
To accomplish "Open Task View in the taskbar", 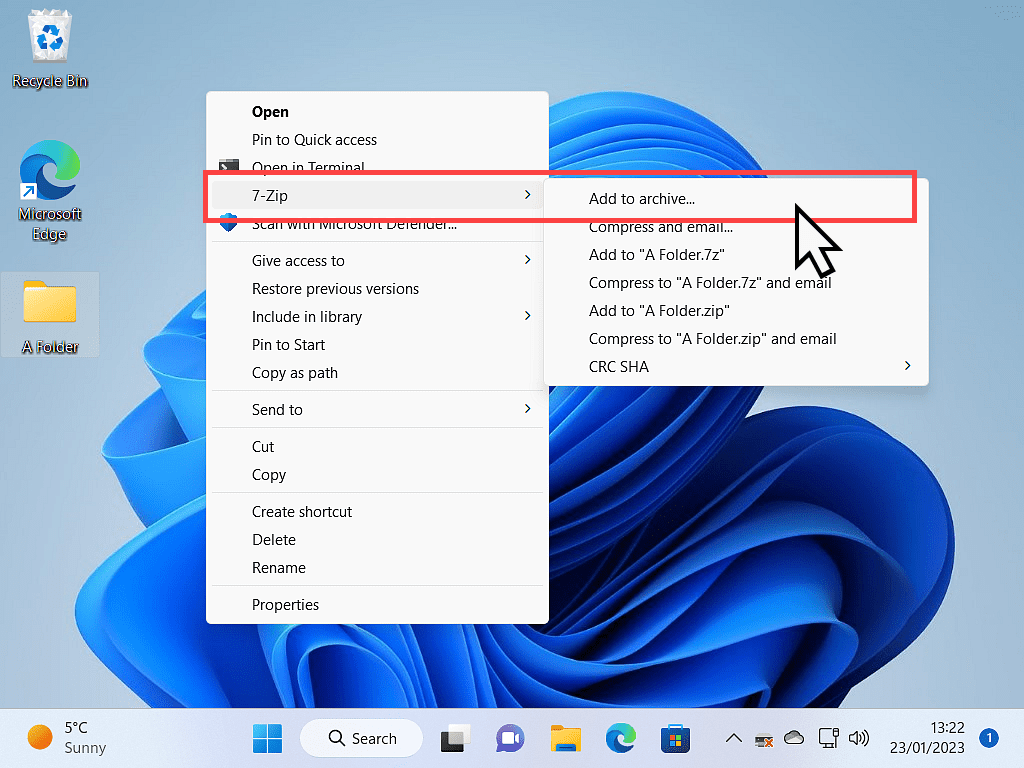I will coord(455,739).
